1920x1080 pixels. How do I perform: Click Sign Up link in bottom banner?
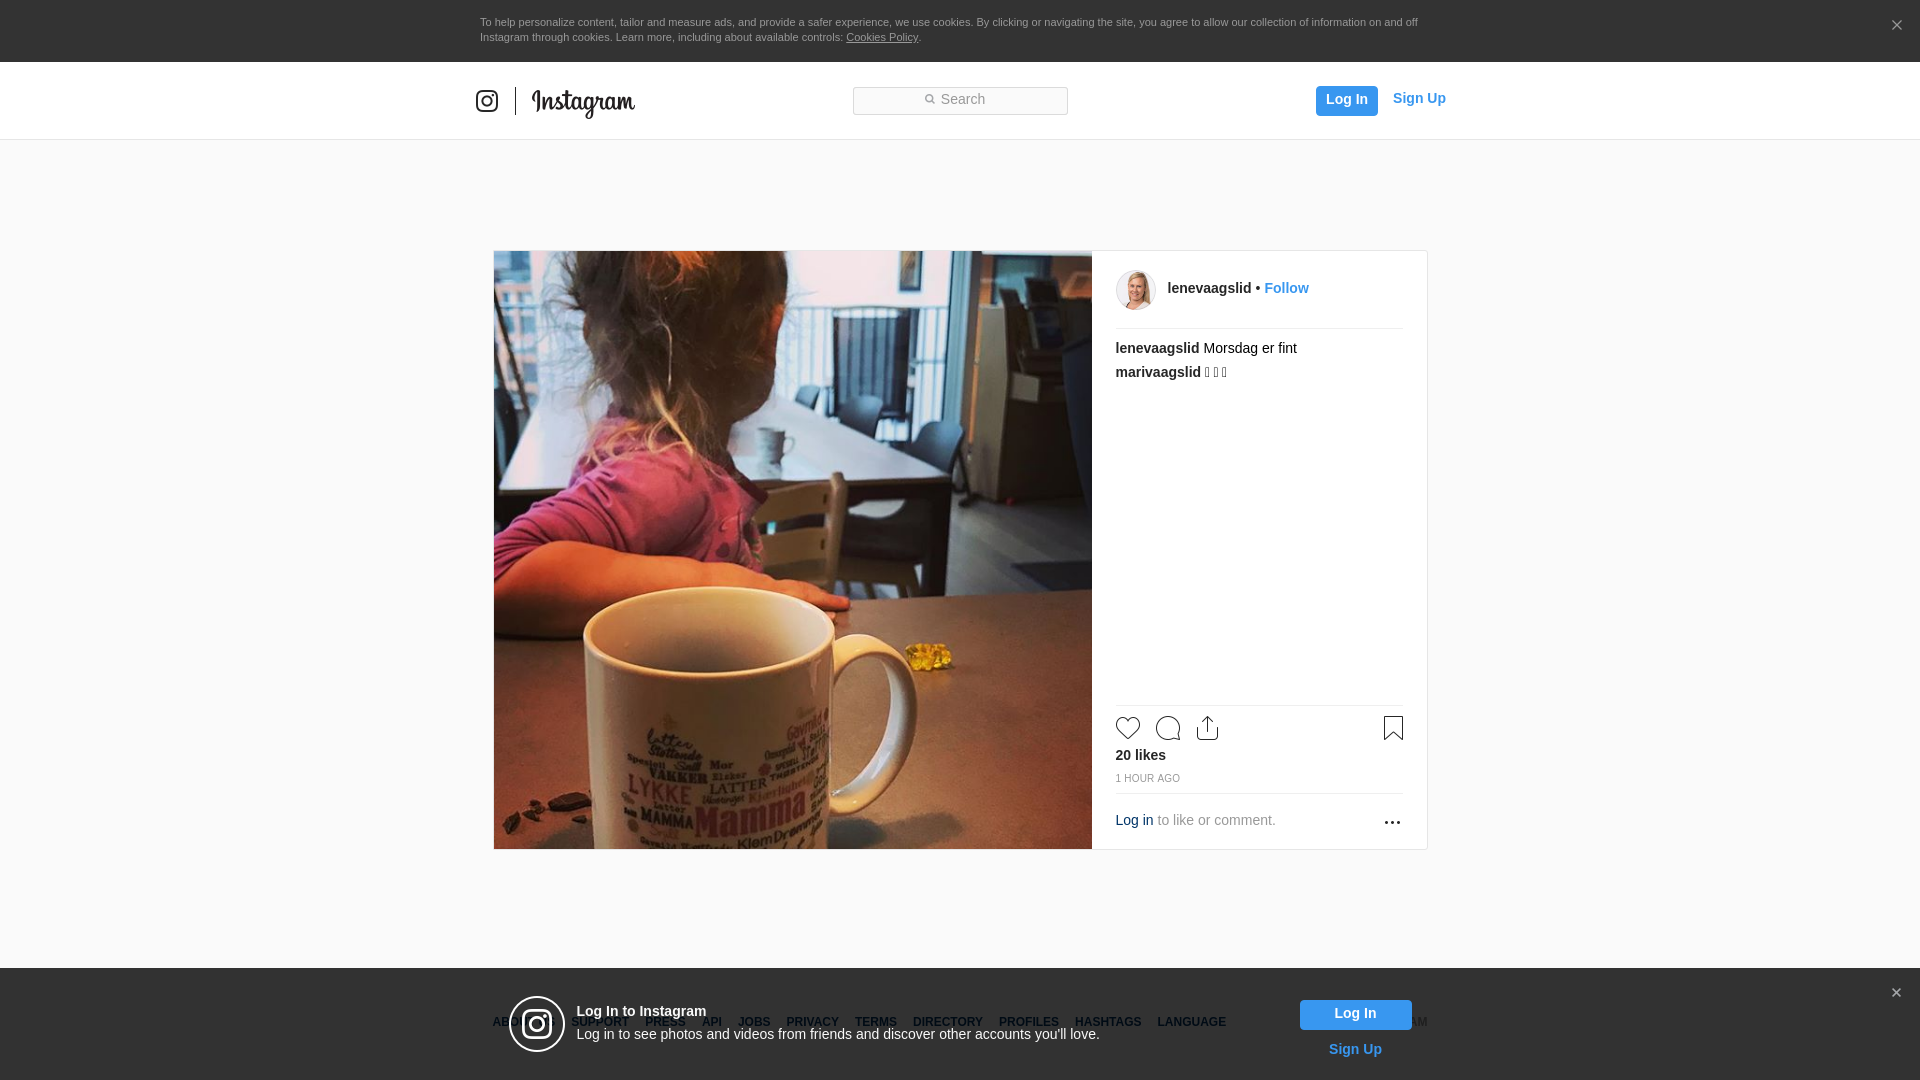click(1355, 1049)
